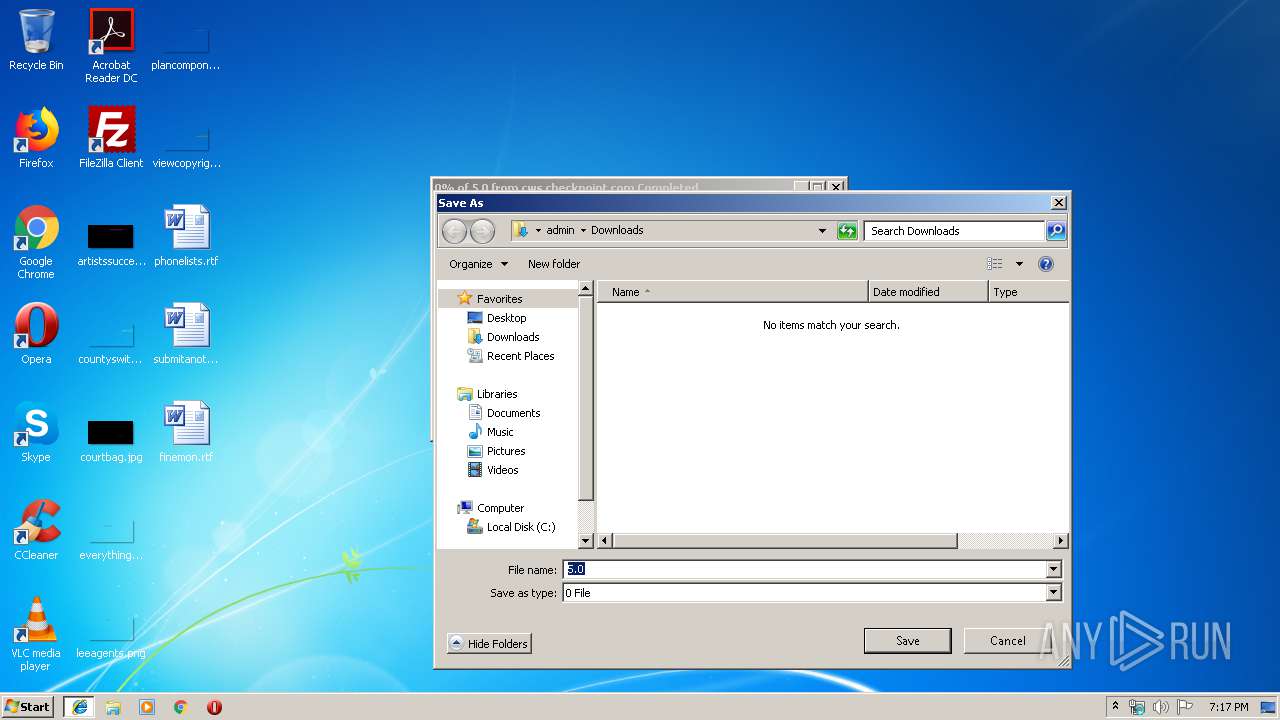Click the search magnifier button

tap(1056, 231)
